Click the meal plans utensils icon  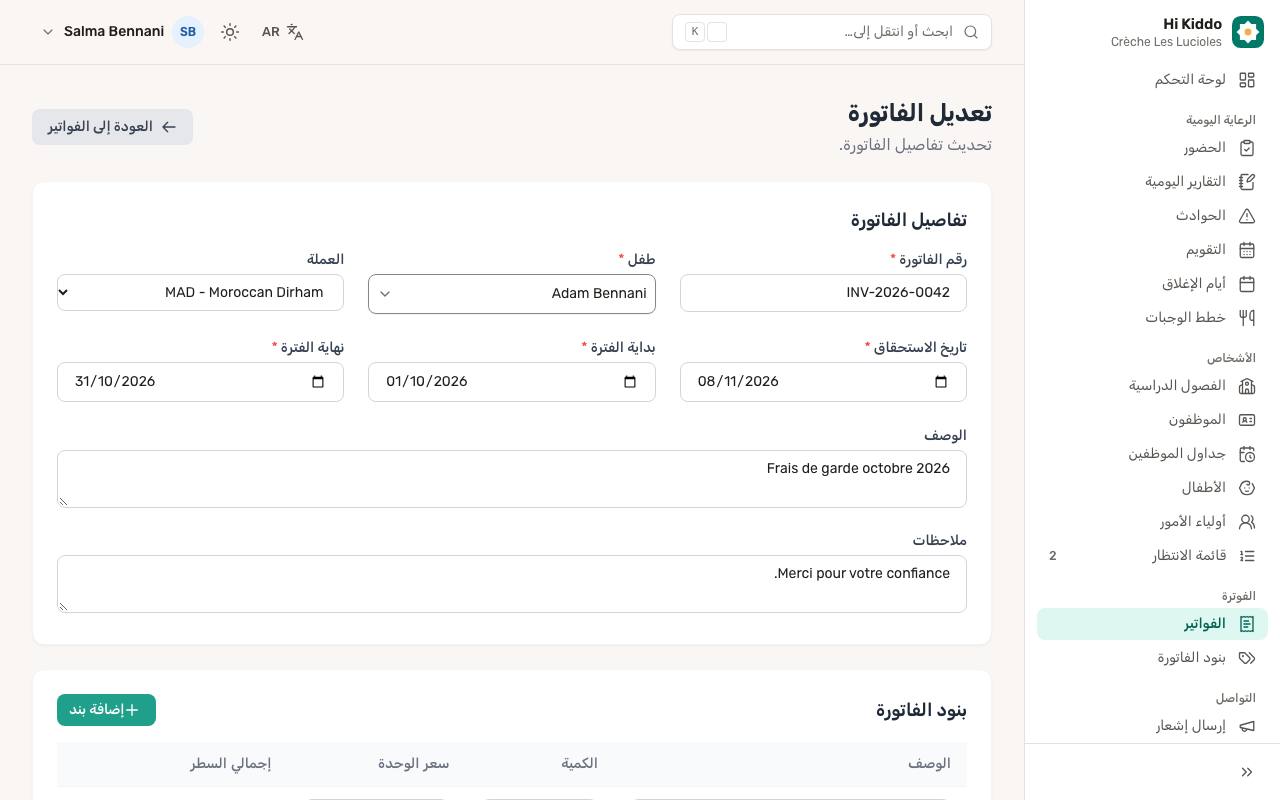pos(1247,318)
